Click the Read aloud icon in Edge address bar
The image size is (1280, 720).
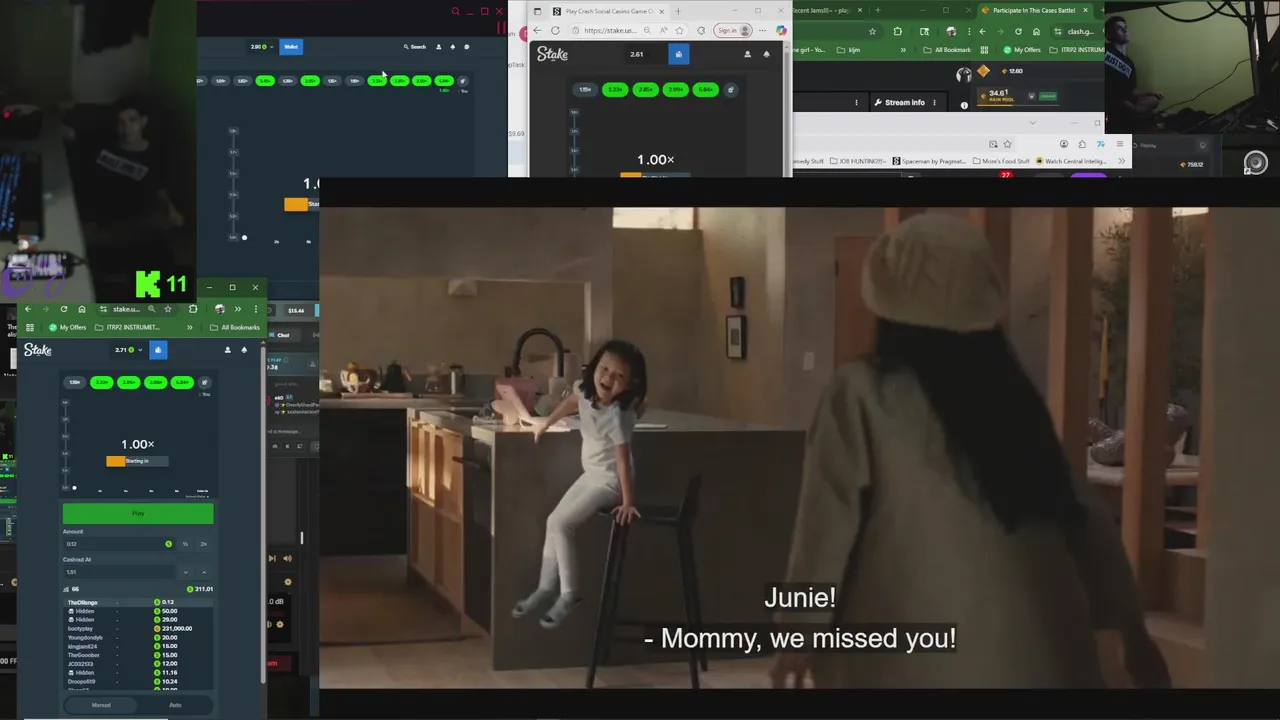pyautogui.click(x=663, y=30)
